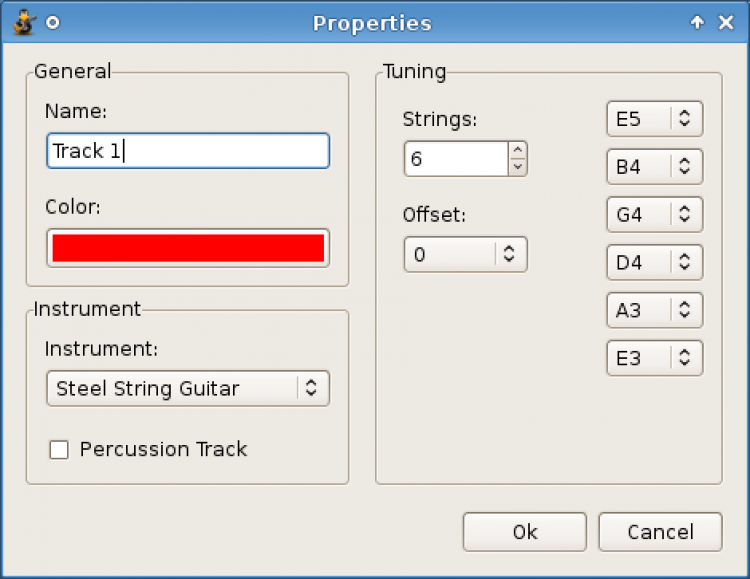Enable the Percussion Track checkbox
This screenshot has width=750, height=579.
(x=60, y=450)
